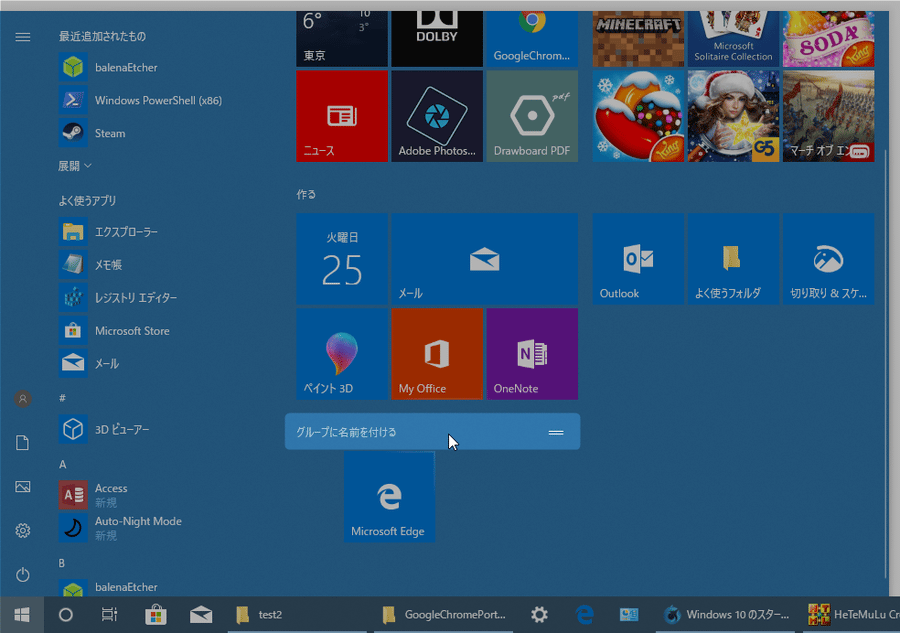Open the ニュース news tile
Image resolution: width=900 pixels, height=633 pixels.
[x=342, y=116]
